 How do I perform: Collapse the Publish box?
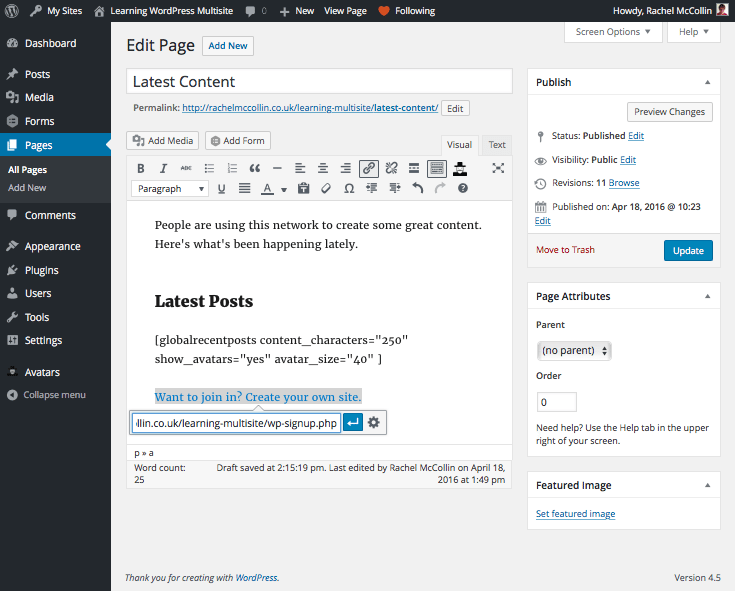pyautogui.click(x=707, y=82)
